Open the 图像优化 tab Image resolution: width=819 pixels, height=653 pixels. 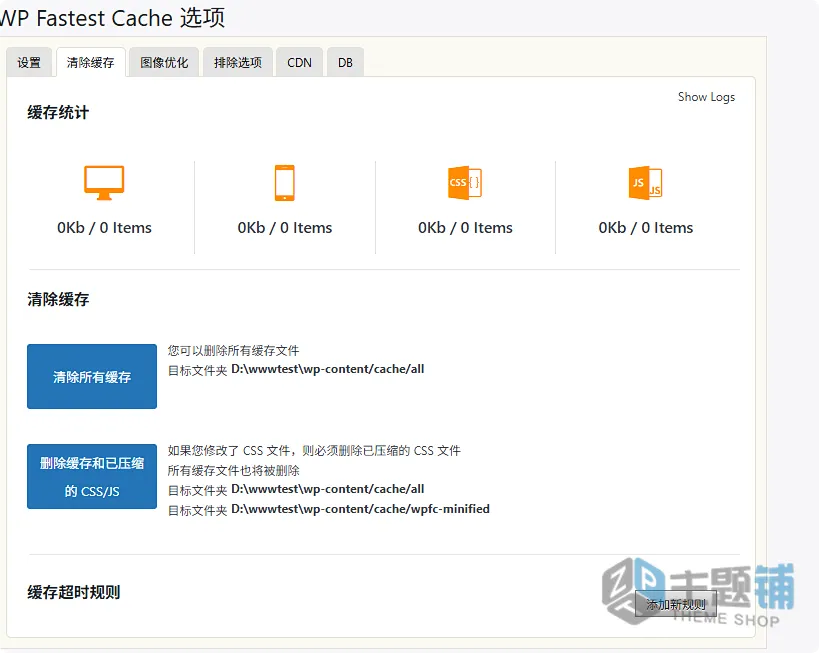pyautogui.click(x=164, y=63)
